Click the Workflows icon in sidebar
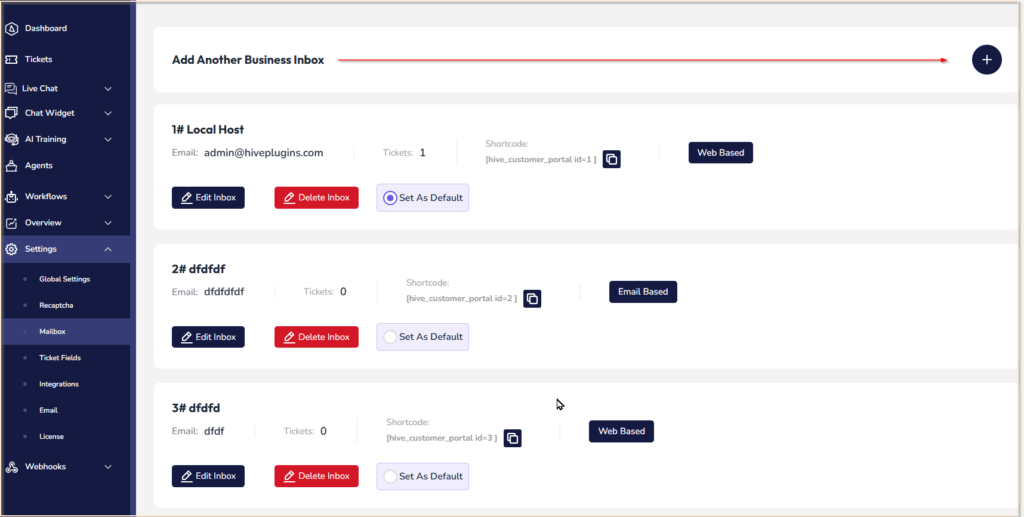The width and height of the screenshot is (1024, 517). [x=11, y=196]
